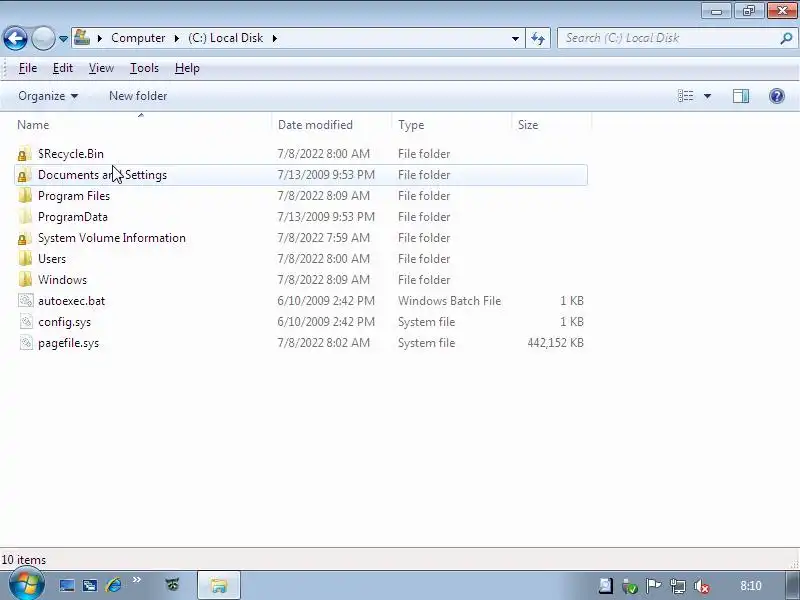
Task: Launch Internet Explorer from the taskbar
Action: (x=114, y=585)
